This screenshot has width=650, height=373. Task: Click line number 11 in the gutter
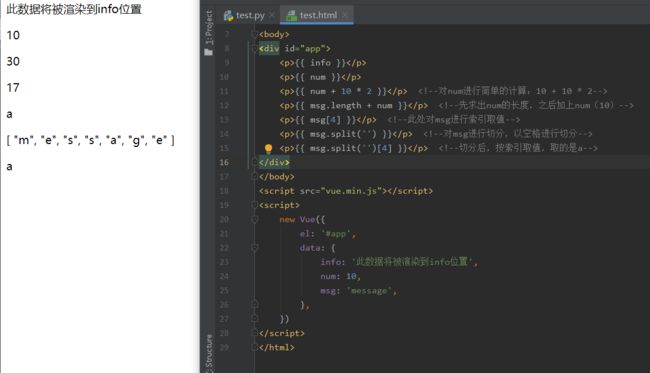point(224,91)
